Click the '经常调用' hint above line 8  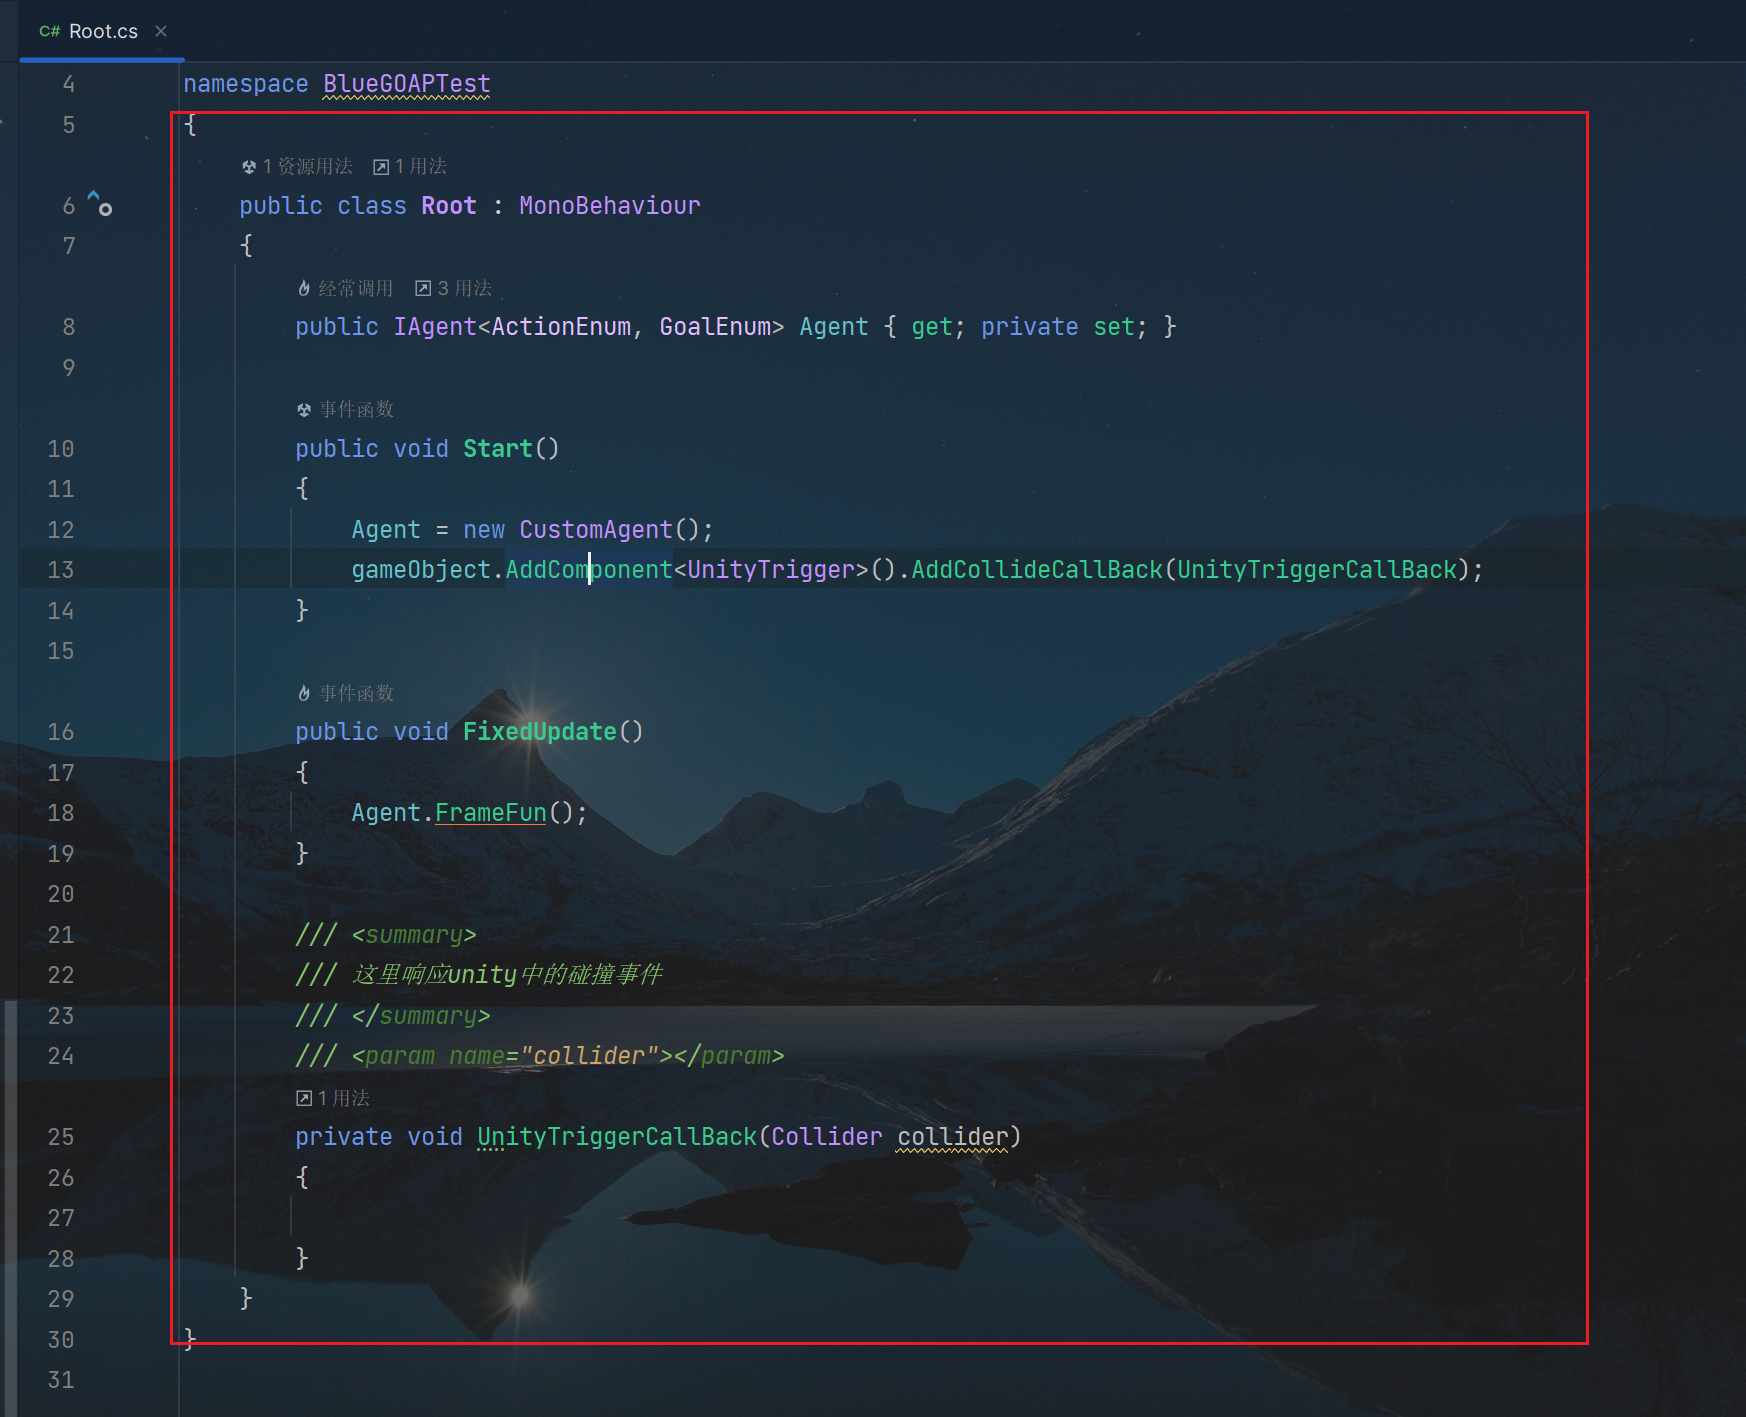[x=355, y=288]
